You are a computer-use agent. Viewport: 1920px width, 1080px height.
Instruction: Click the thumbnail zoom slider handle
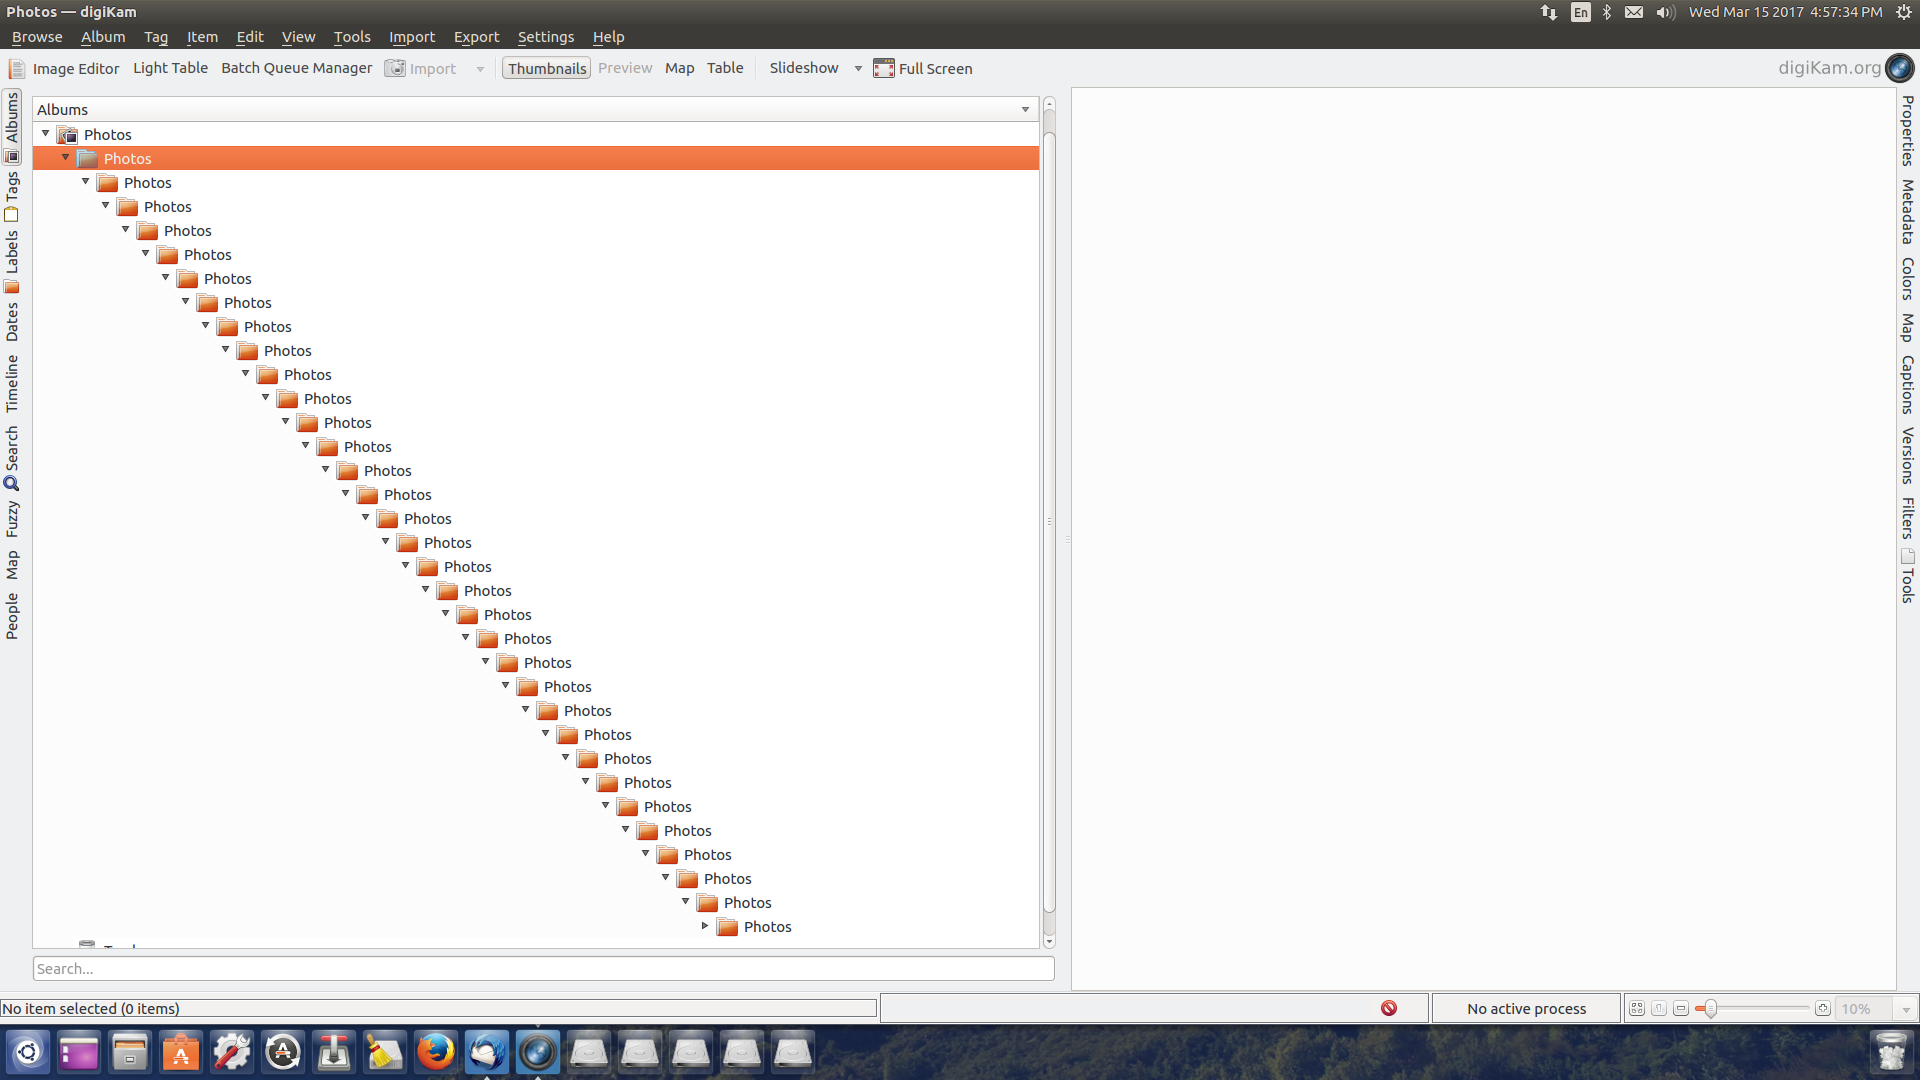(x=1711, y=1008)
